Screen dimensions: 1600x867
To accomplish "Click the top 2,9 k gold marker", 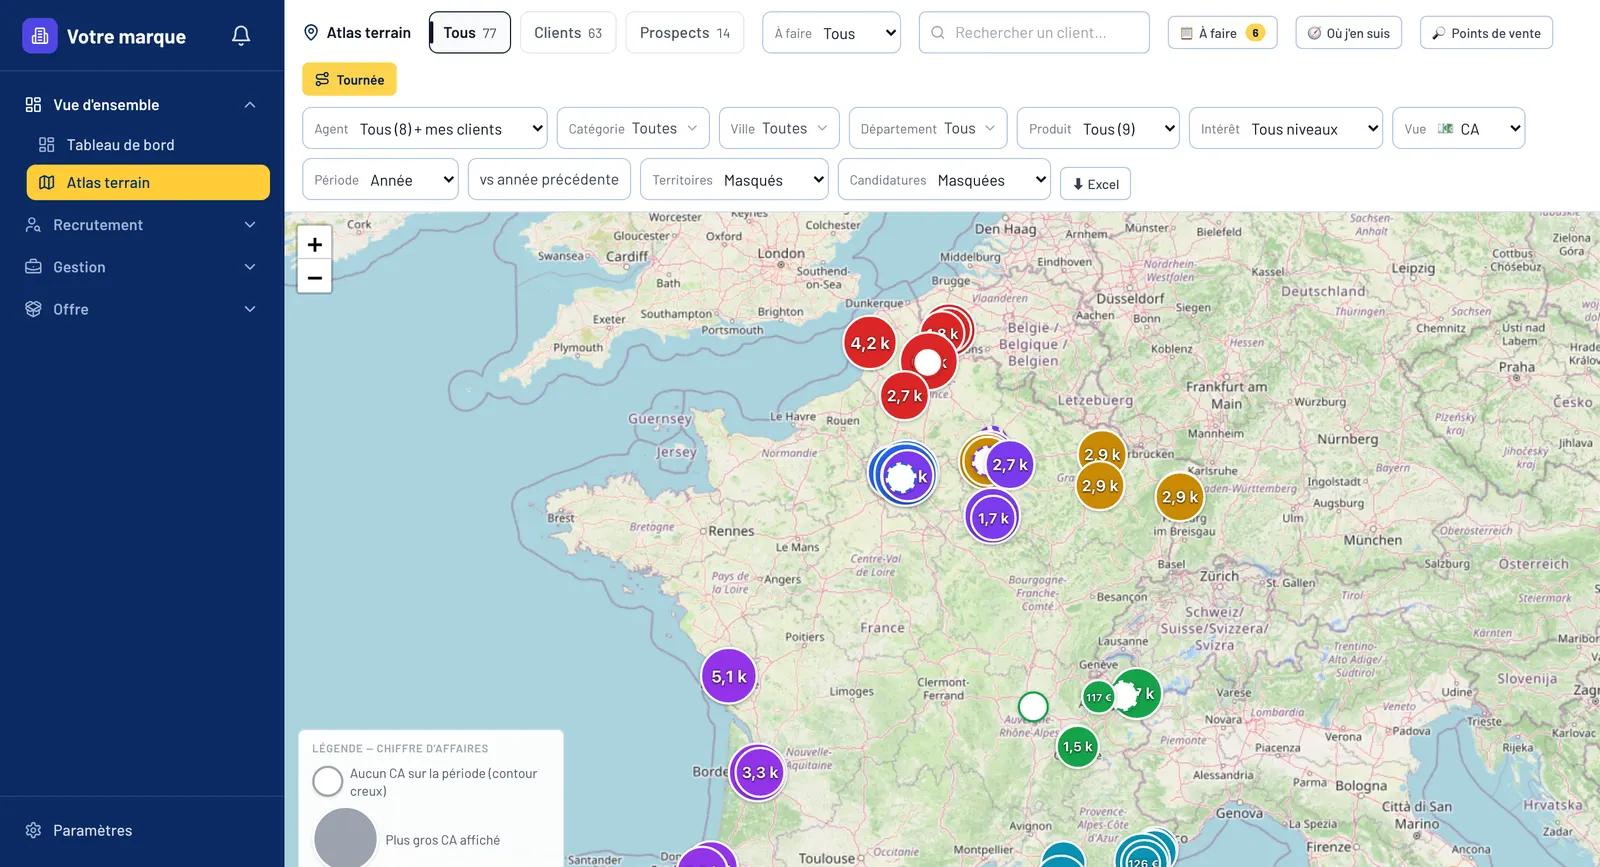I will [1101, 454].
